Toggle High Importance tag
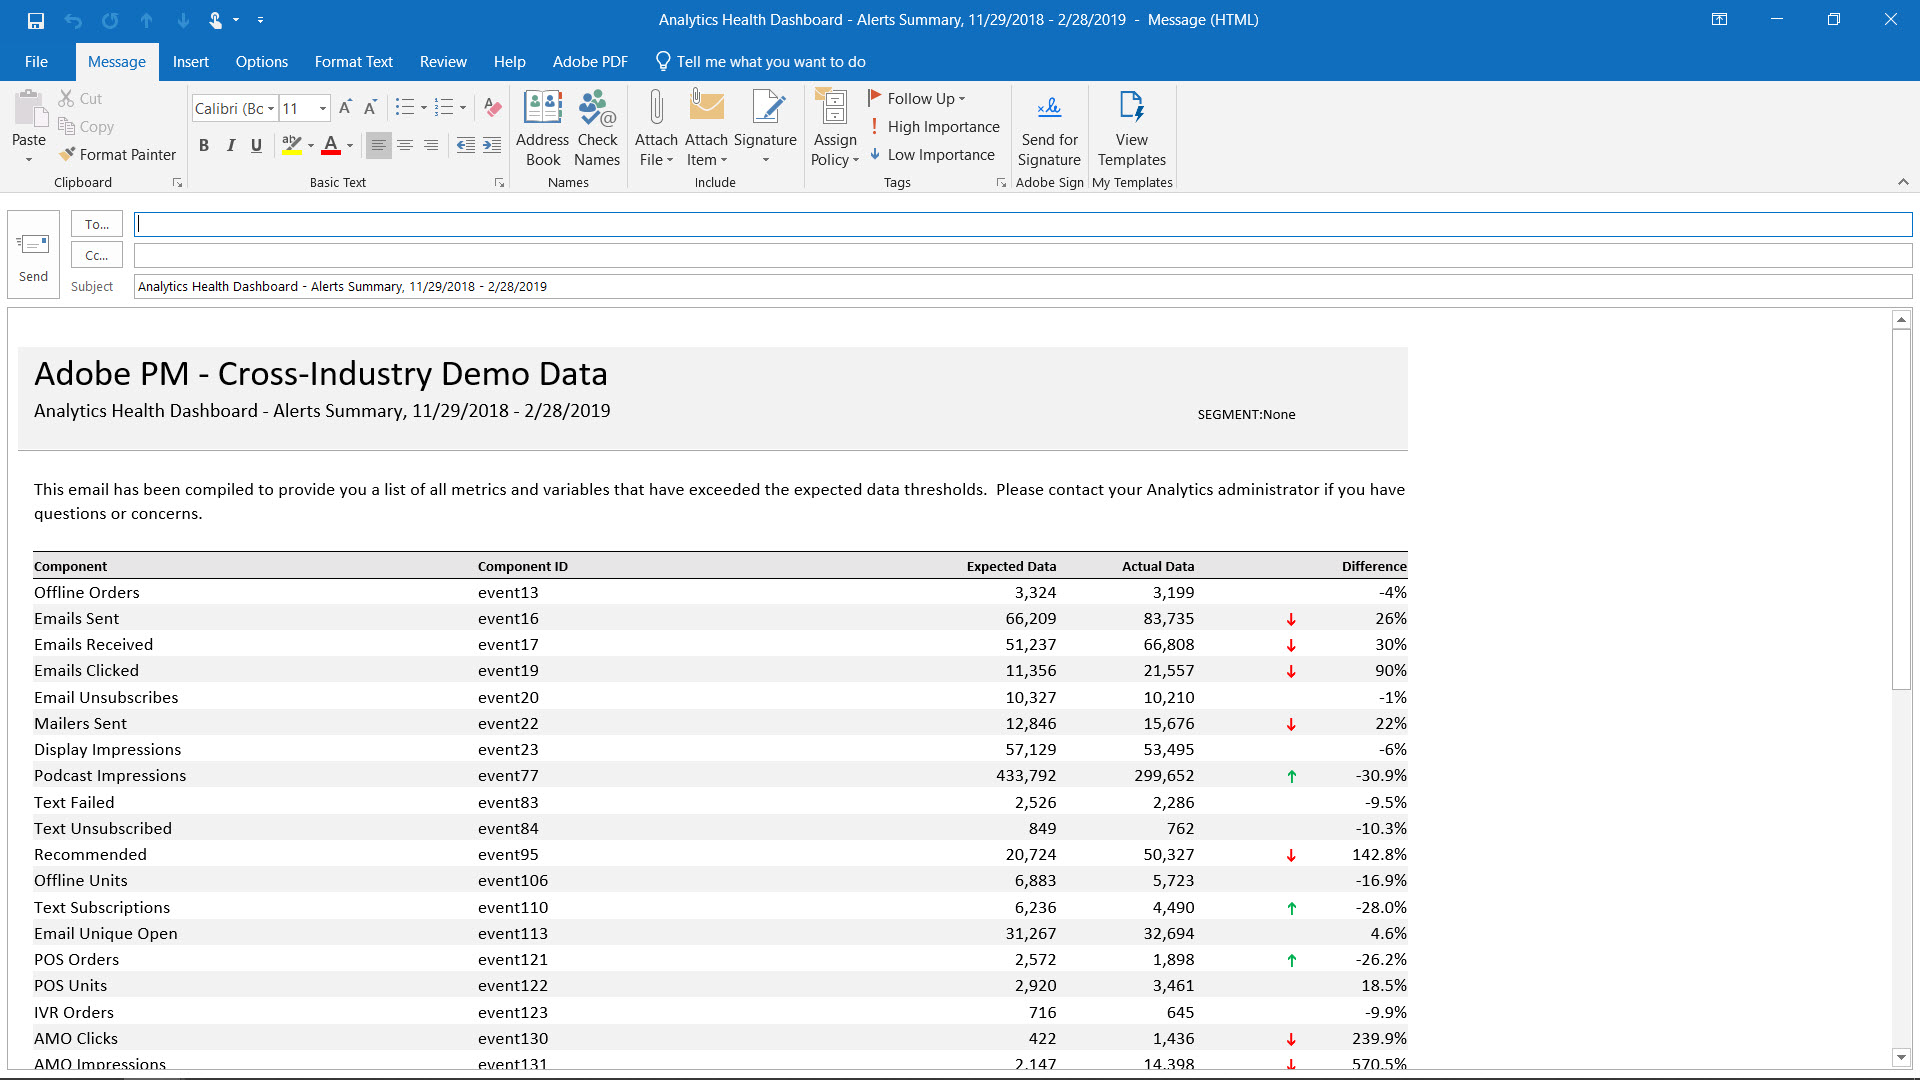 pyautogui.click(x=934, y=127)
